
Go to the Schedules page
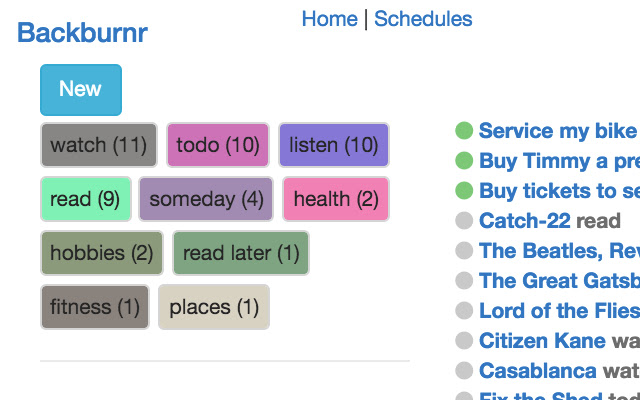423,19
